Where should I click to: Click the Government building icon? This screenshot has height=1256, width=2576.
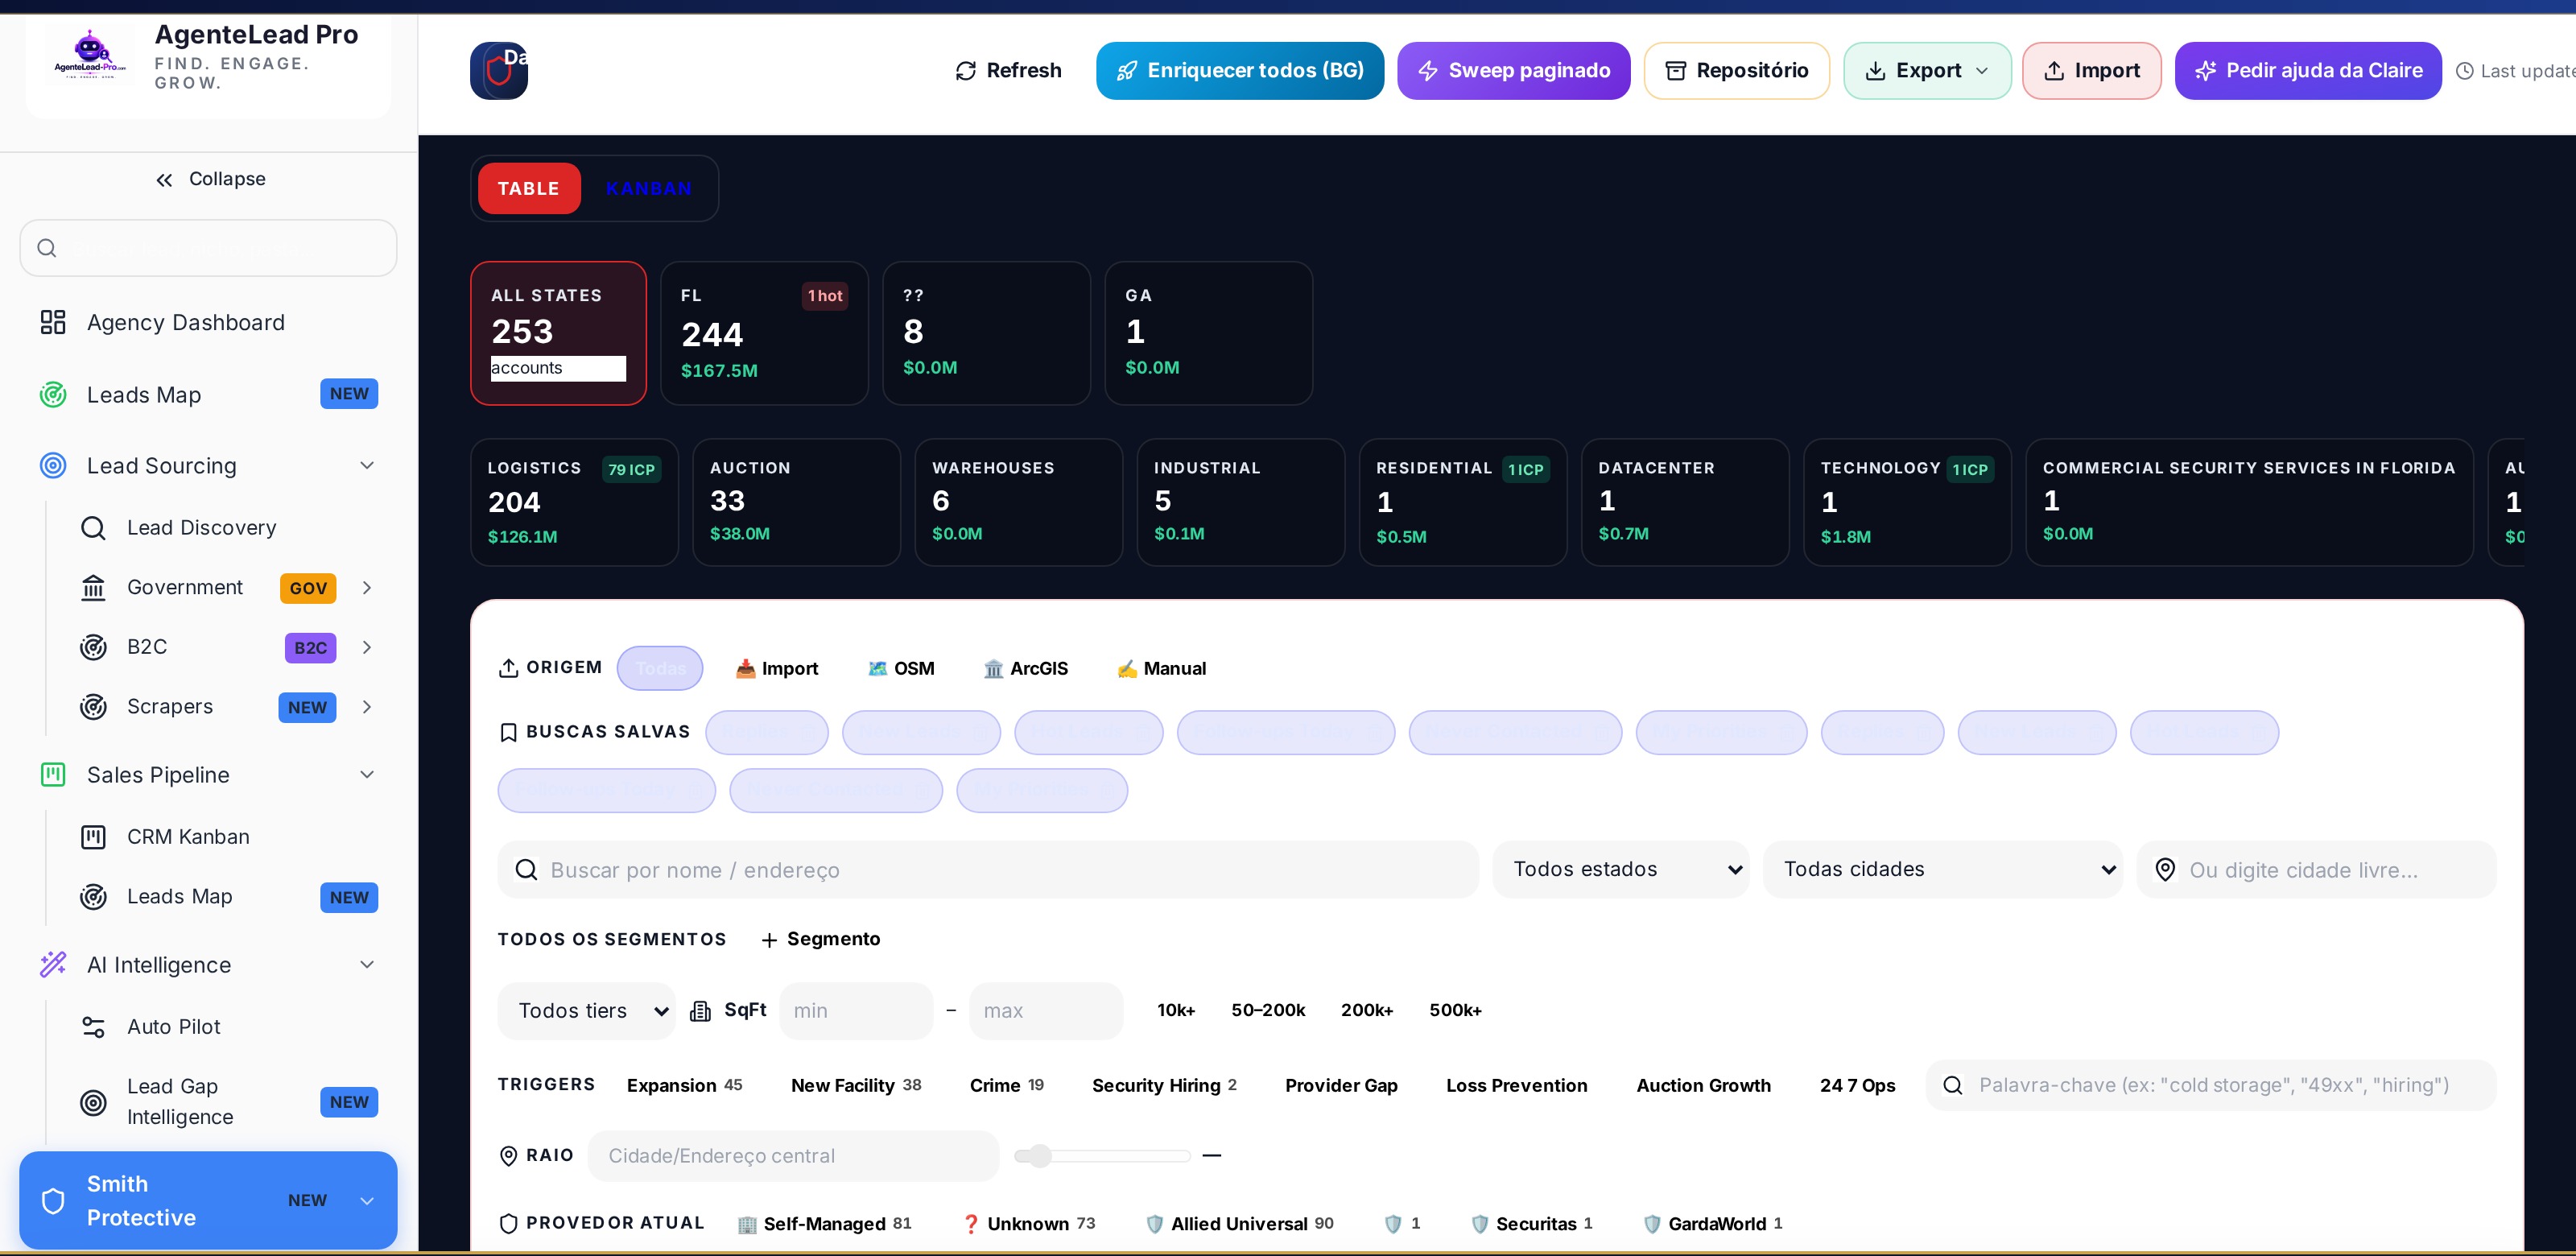(x=93, y=588)
